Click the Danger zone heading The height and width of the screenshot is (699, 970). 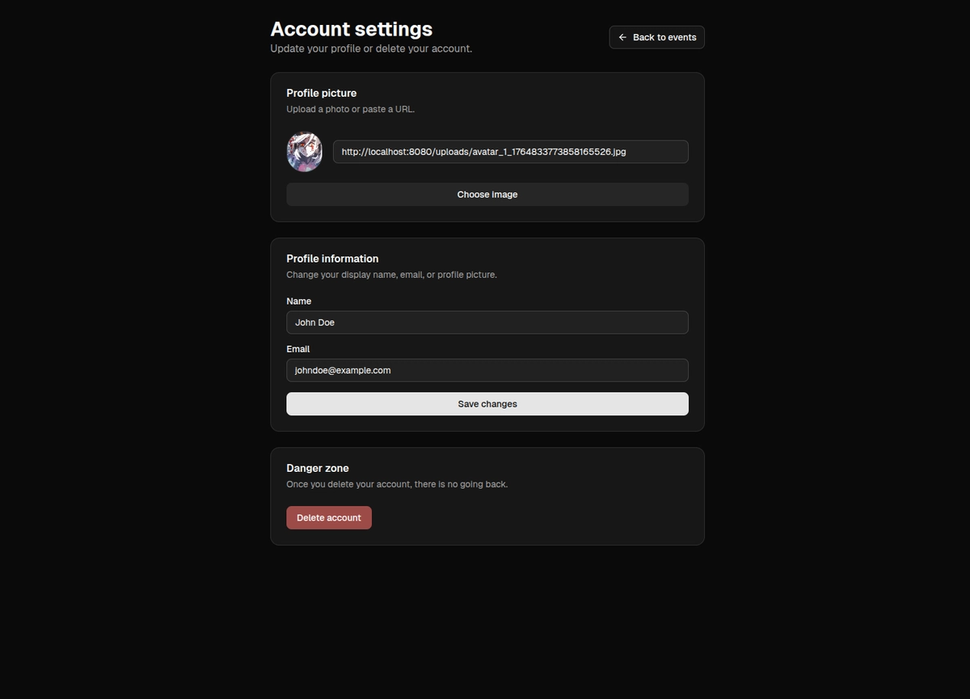(317, 468)
